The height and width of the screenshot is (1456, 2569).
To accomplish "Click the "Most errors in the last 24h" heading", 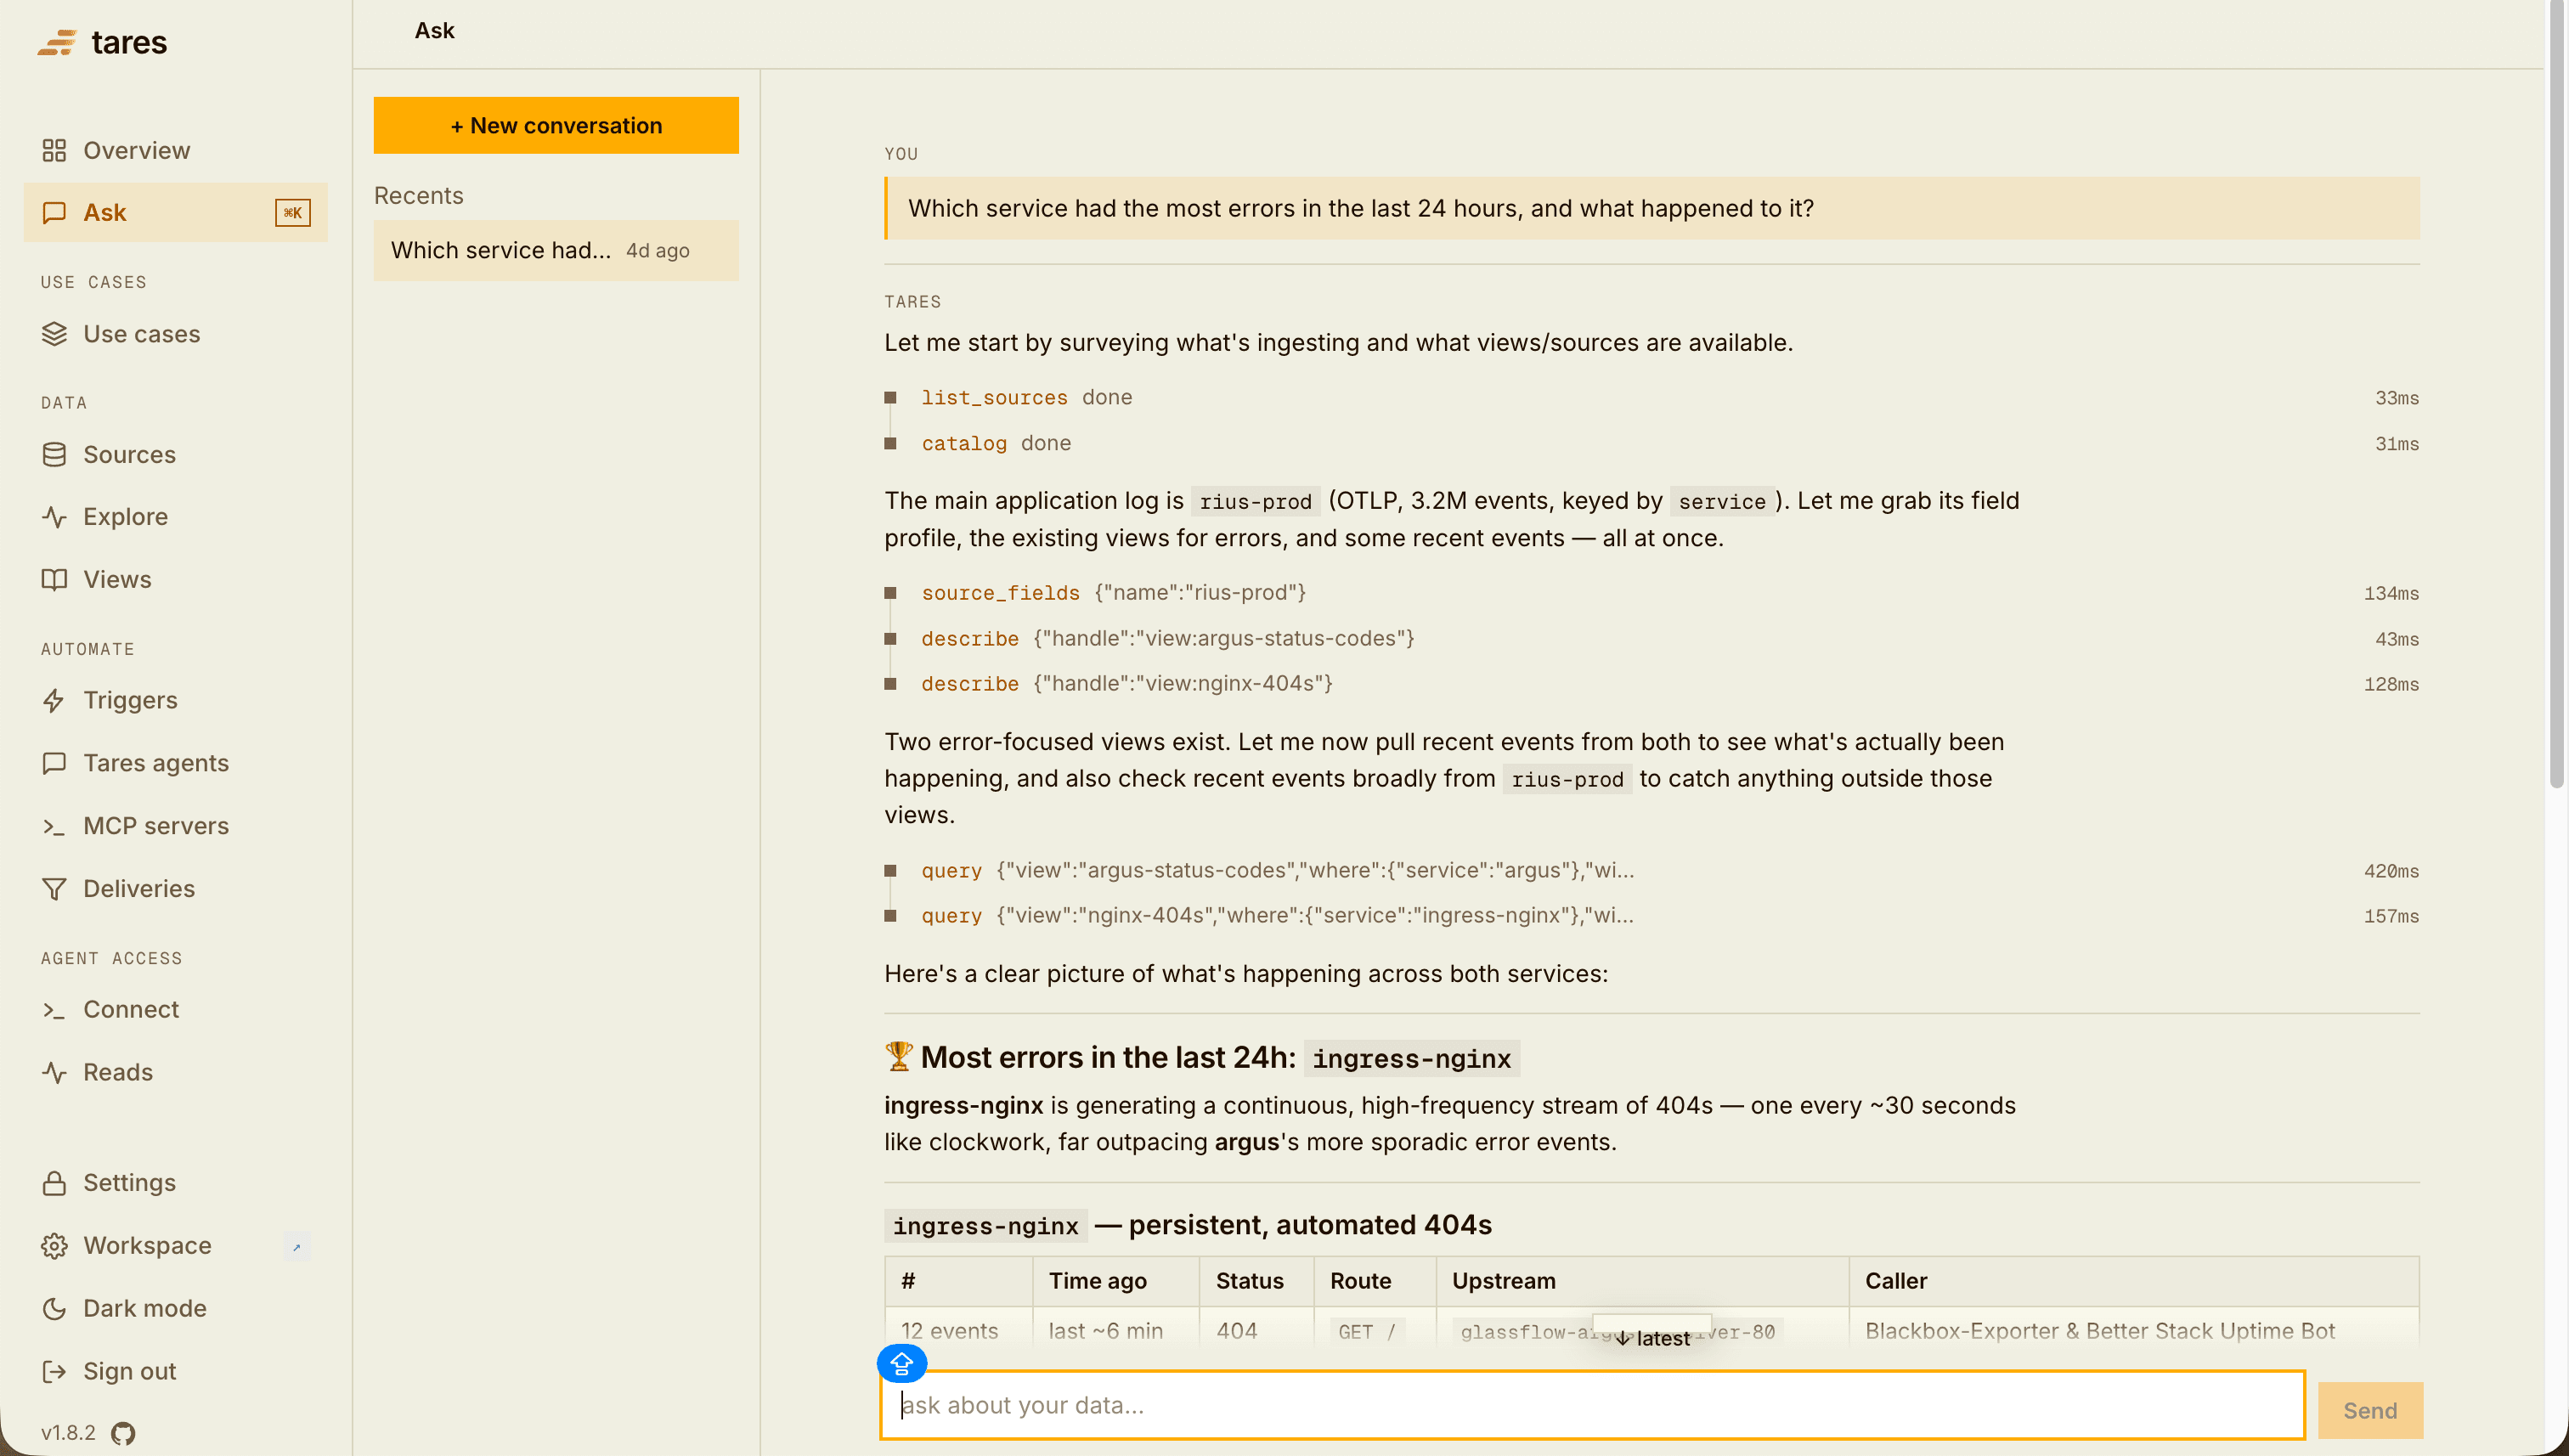I will (1202, 1058).
